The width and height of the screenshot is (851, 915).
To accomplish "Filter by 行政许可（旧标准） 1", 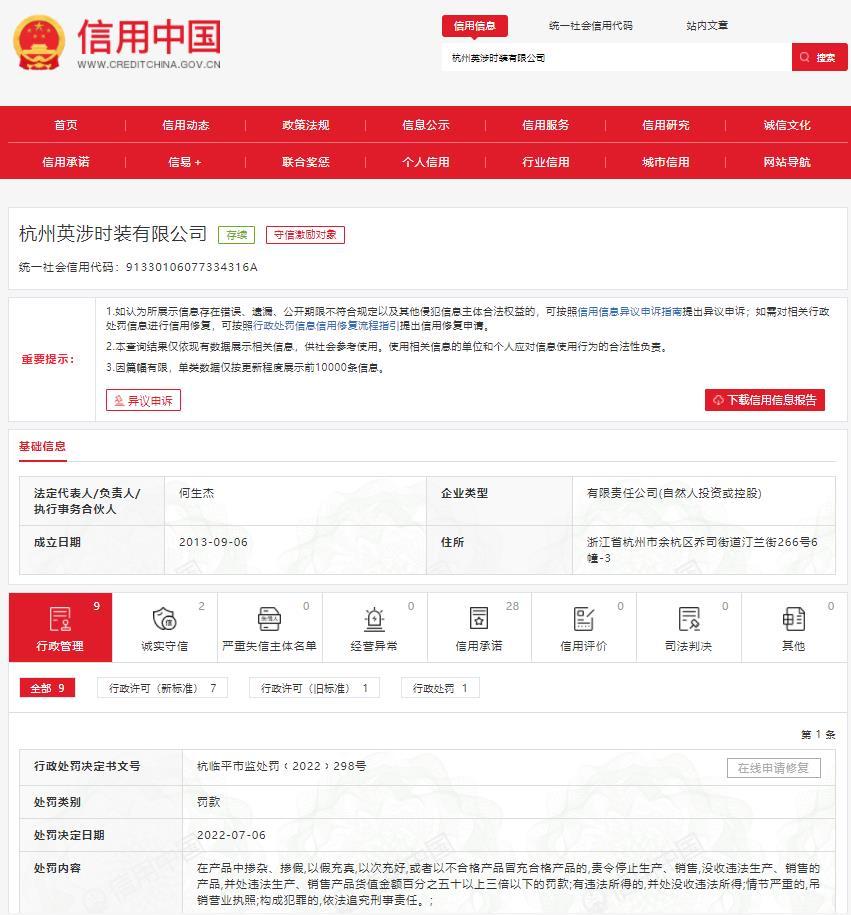I will coord(314,688).
